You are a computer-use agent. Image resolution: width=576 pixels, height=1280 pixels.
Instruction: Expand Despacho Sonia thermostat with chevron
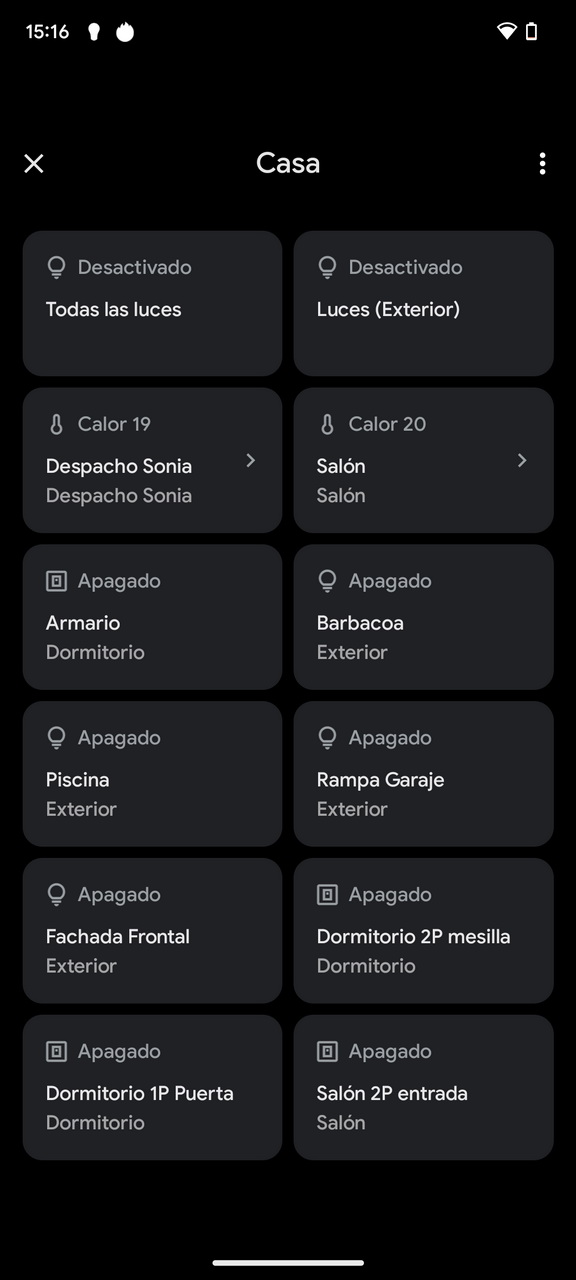[251, 460]
